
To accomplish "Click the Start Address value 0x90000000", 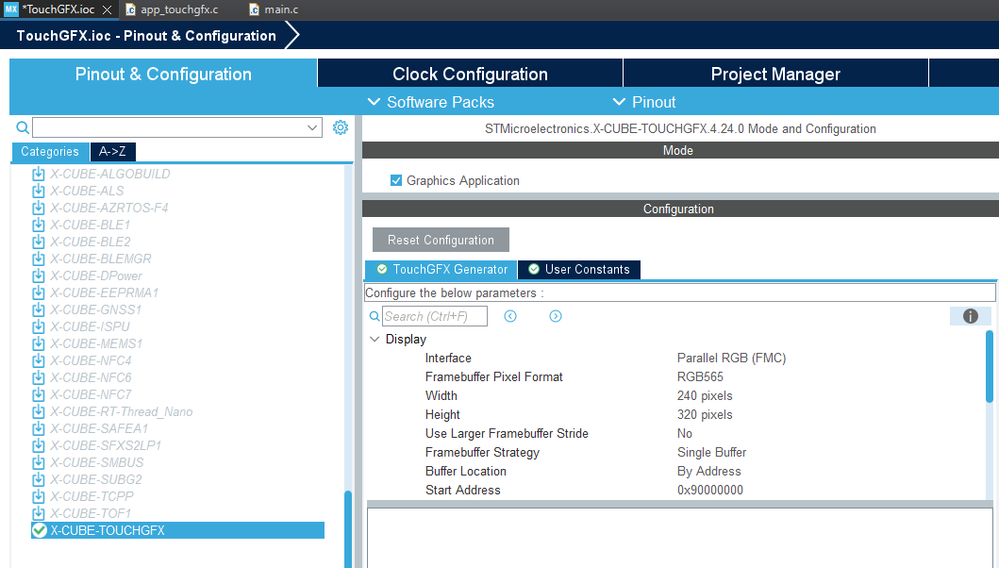I will pyautogui.click(x=710, y=490).
